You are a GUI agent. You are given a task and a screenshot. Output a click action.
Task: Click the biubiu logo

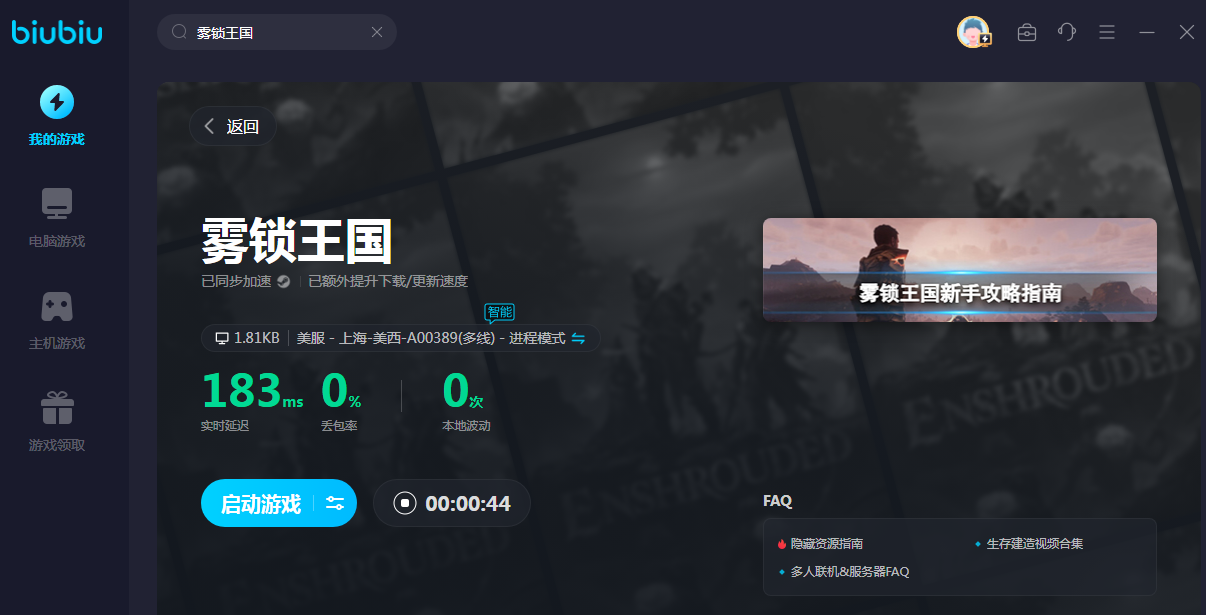57,32
